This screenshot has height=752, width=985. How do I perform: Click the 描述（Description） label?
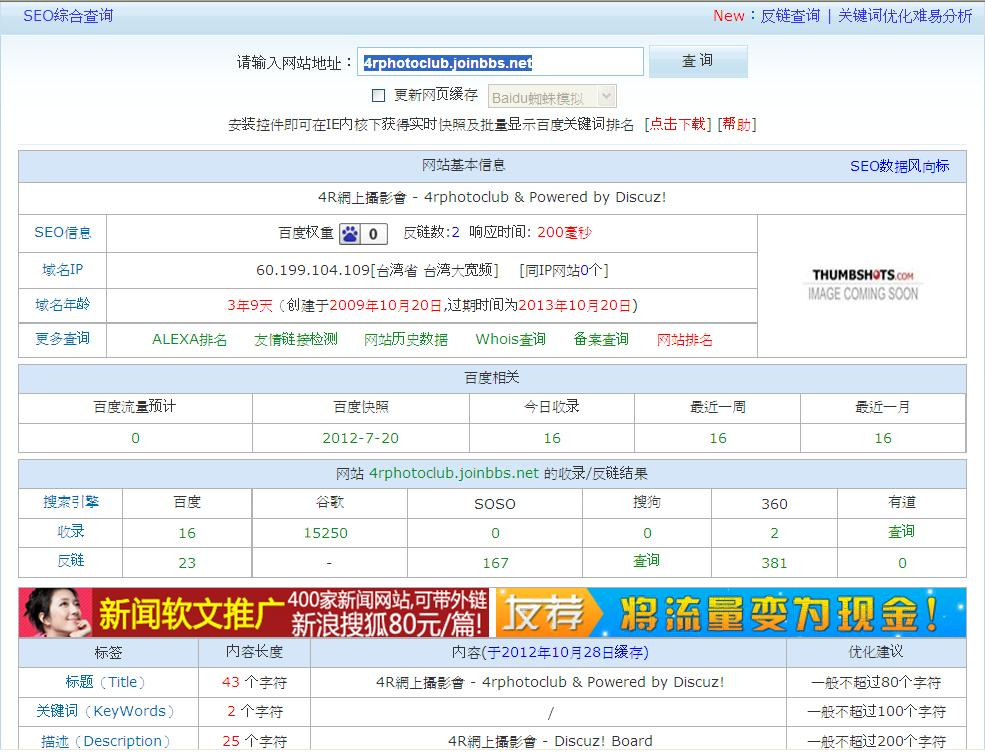(x=106, y=741)
